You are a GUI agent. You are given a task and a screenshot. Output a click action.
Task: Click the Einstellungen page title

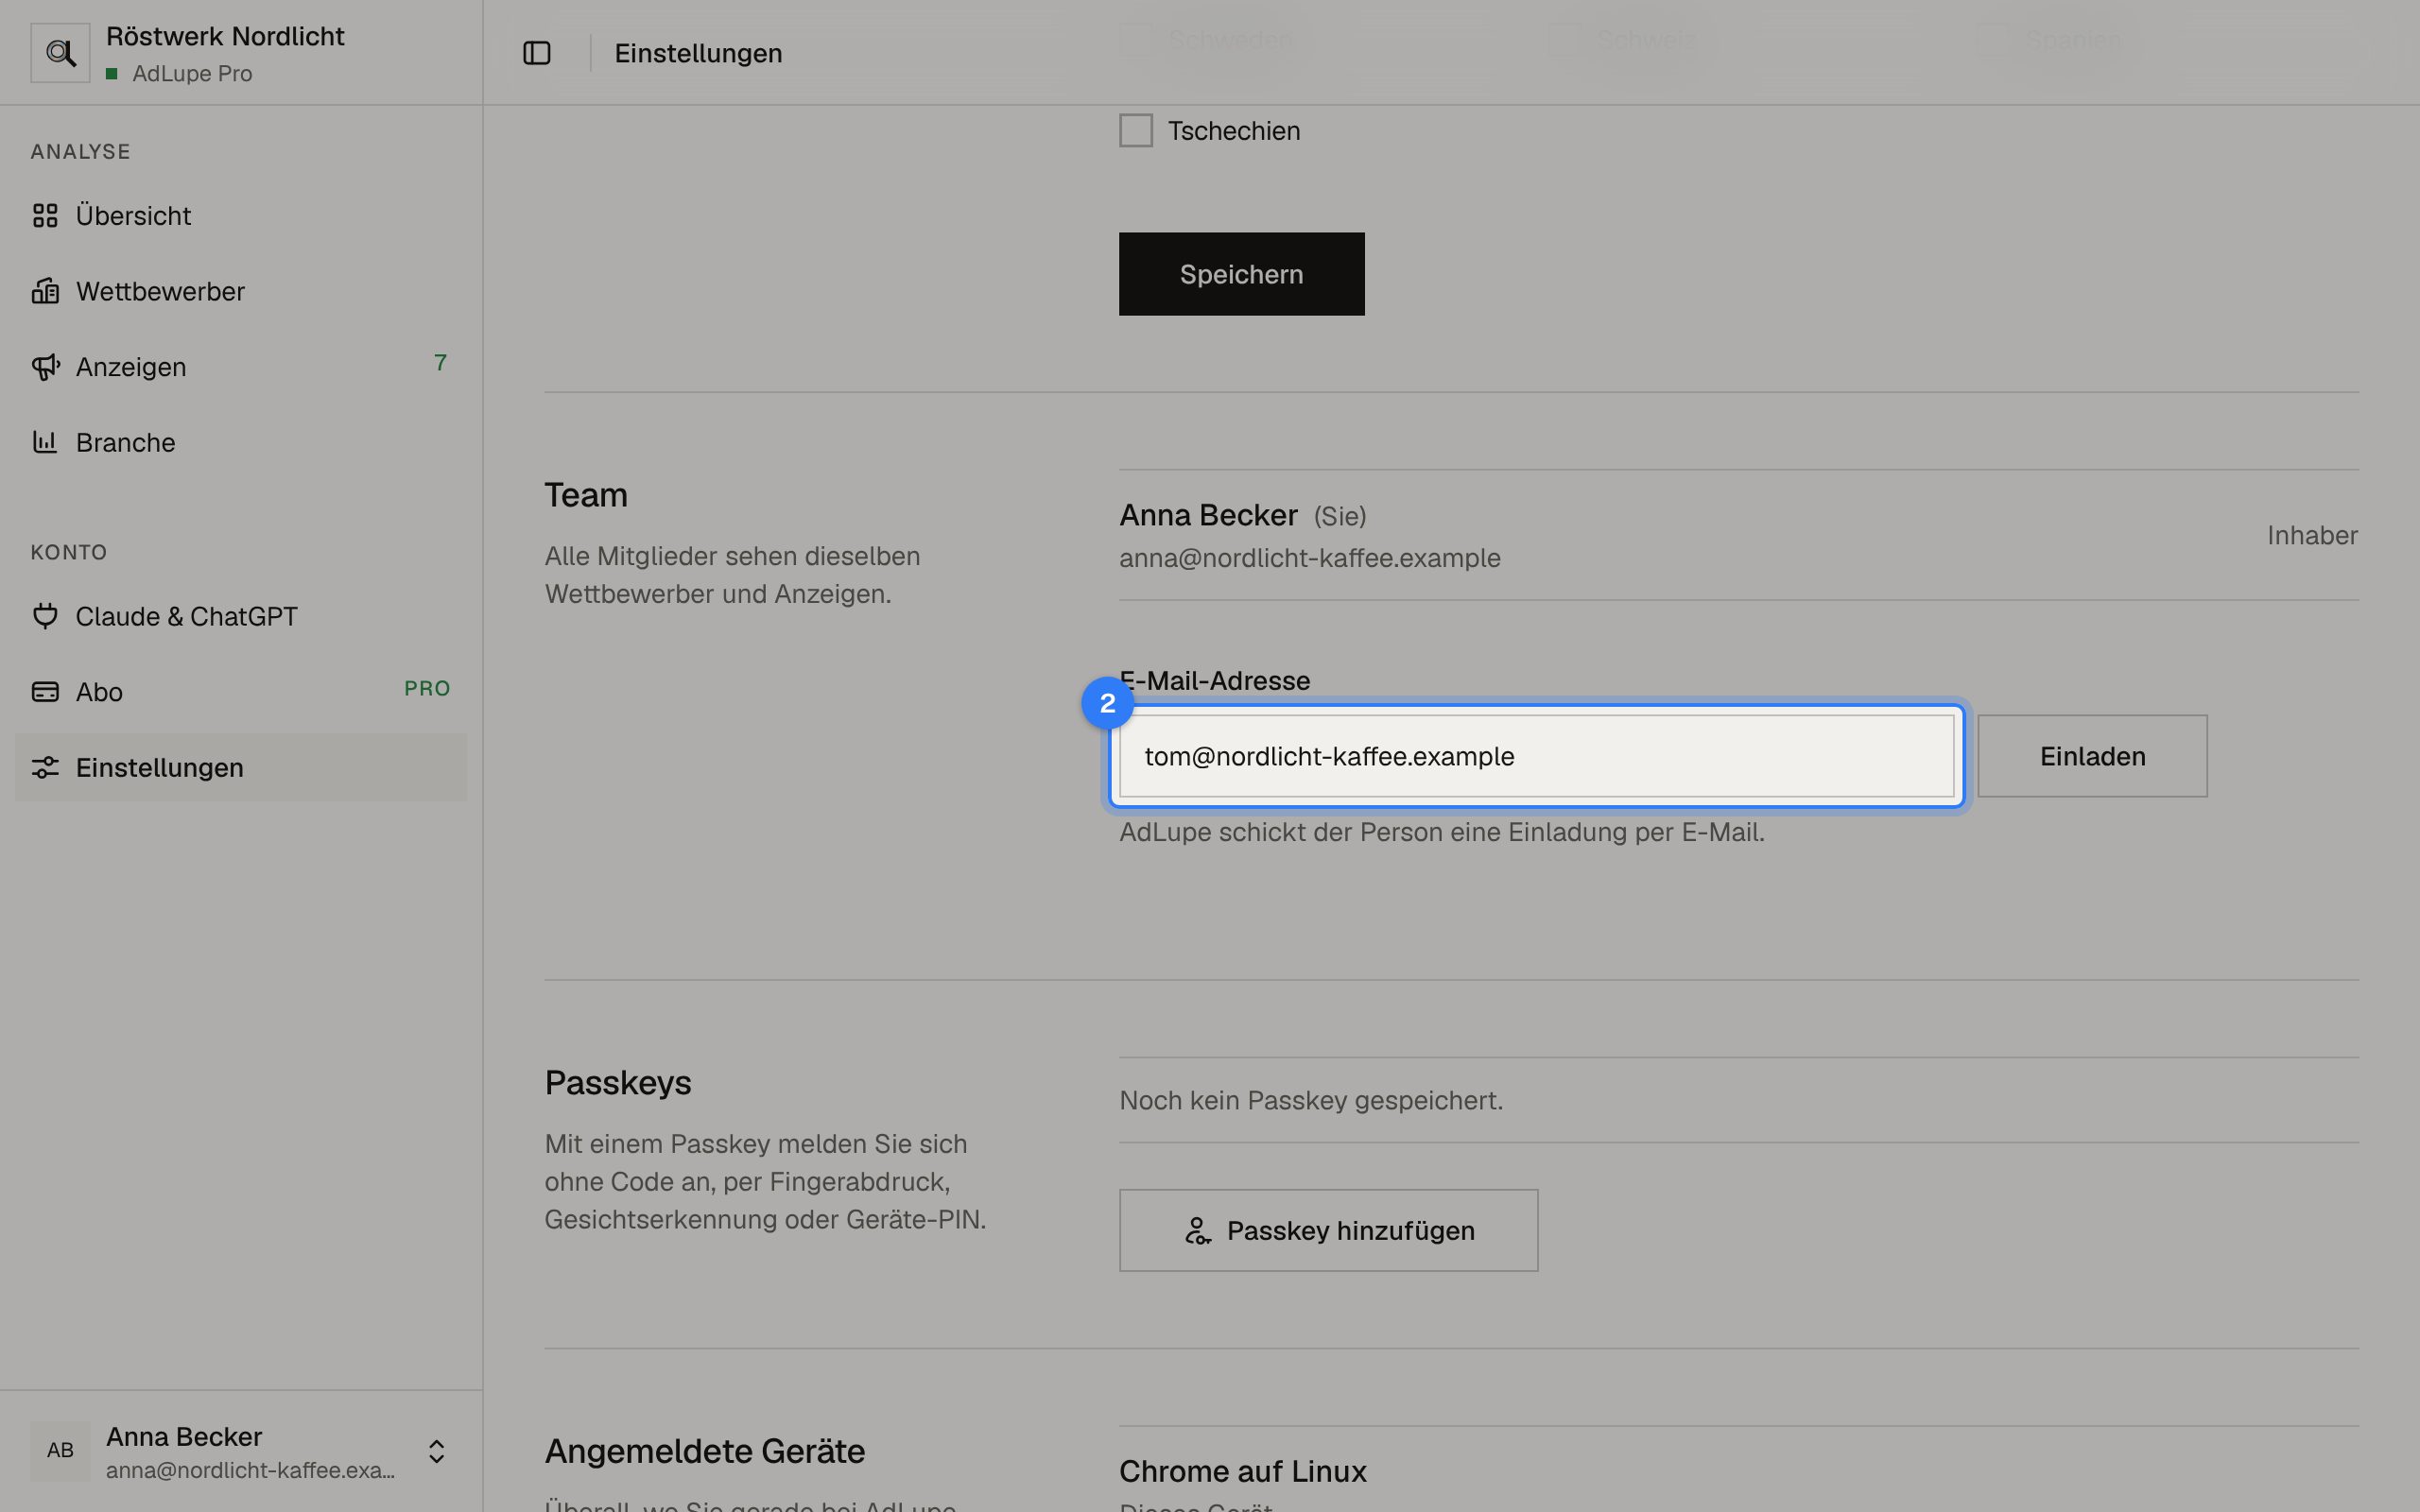pyautogui.click(x=698, y=53)
